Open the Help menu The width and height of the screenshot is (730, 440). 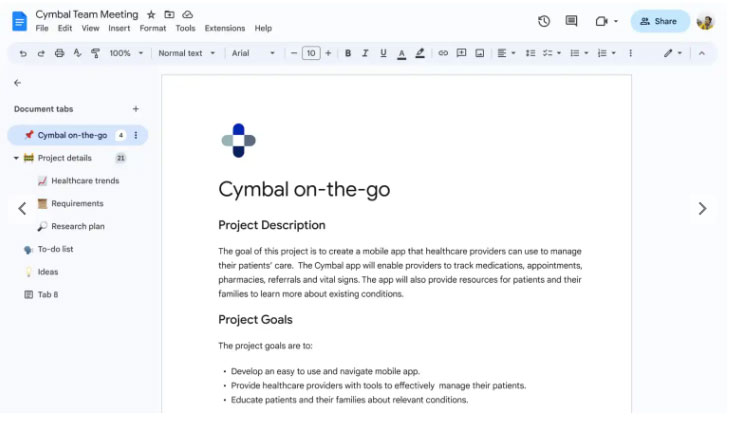263,28
